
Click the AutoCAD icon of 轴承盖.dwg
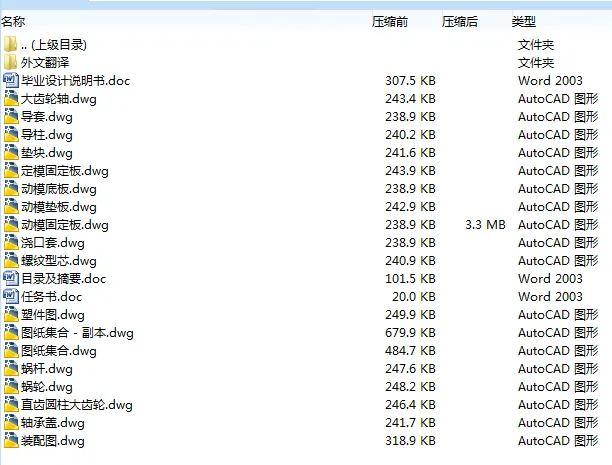point(11,422)
